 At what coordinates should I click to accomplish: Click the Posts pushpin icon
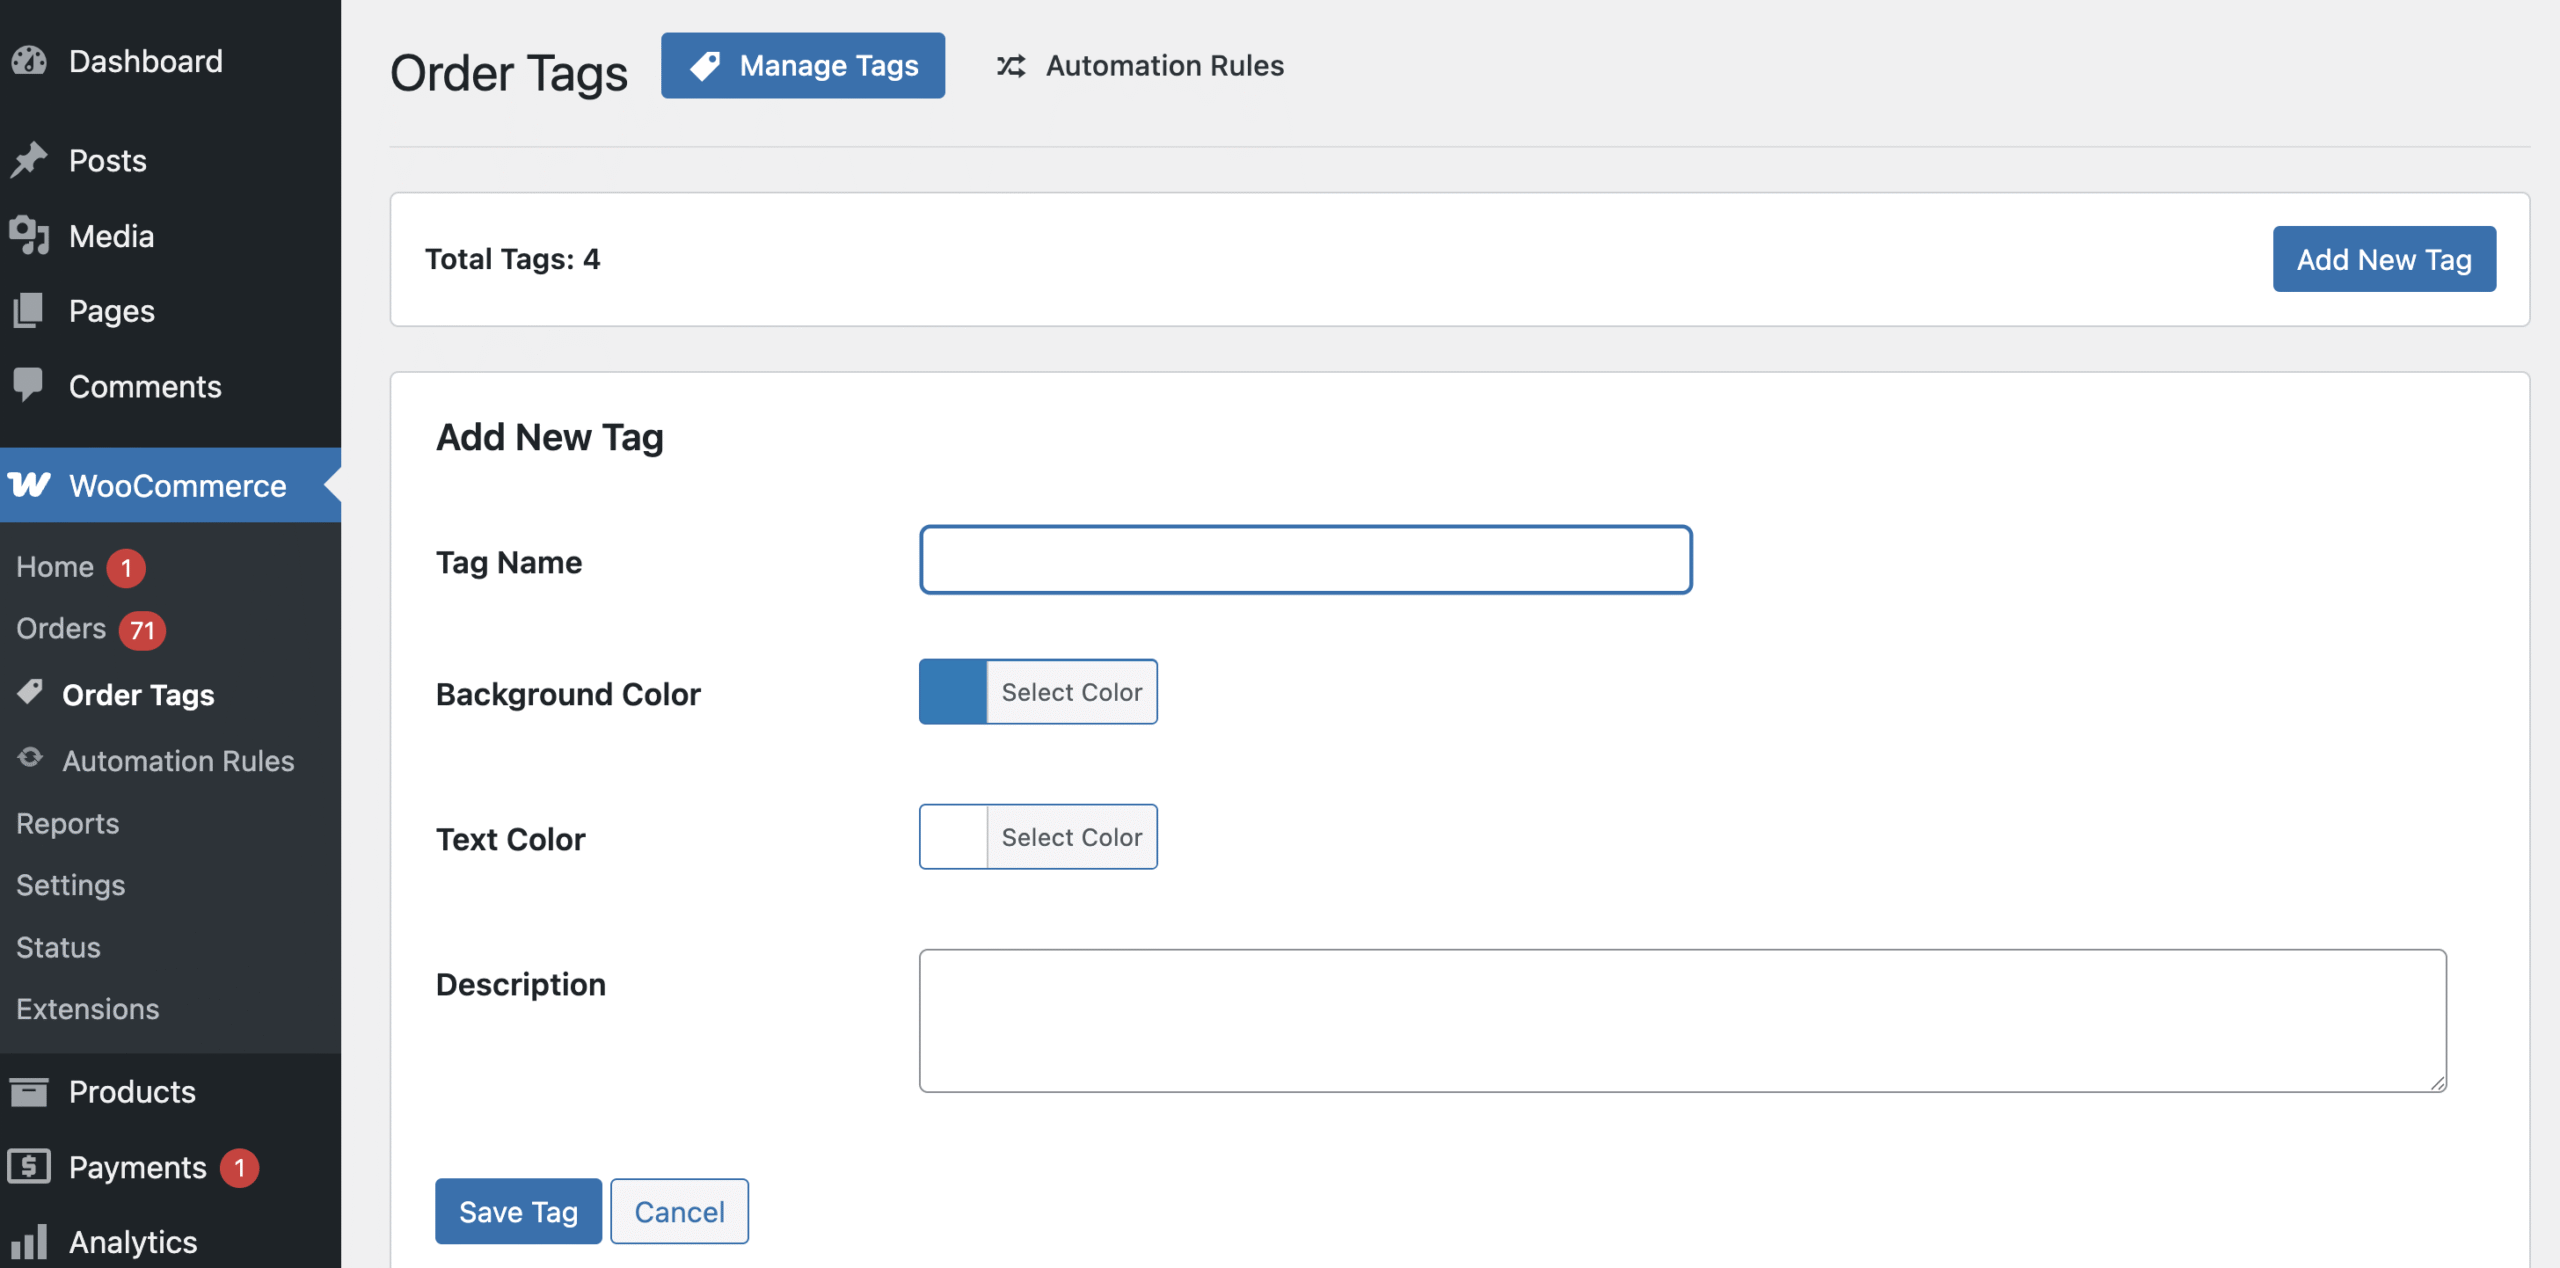point(29,160)
